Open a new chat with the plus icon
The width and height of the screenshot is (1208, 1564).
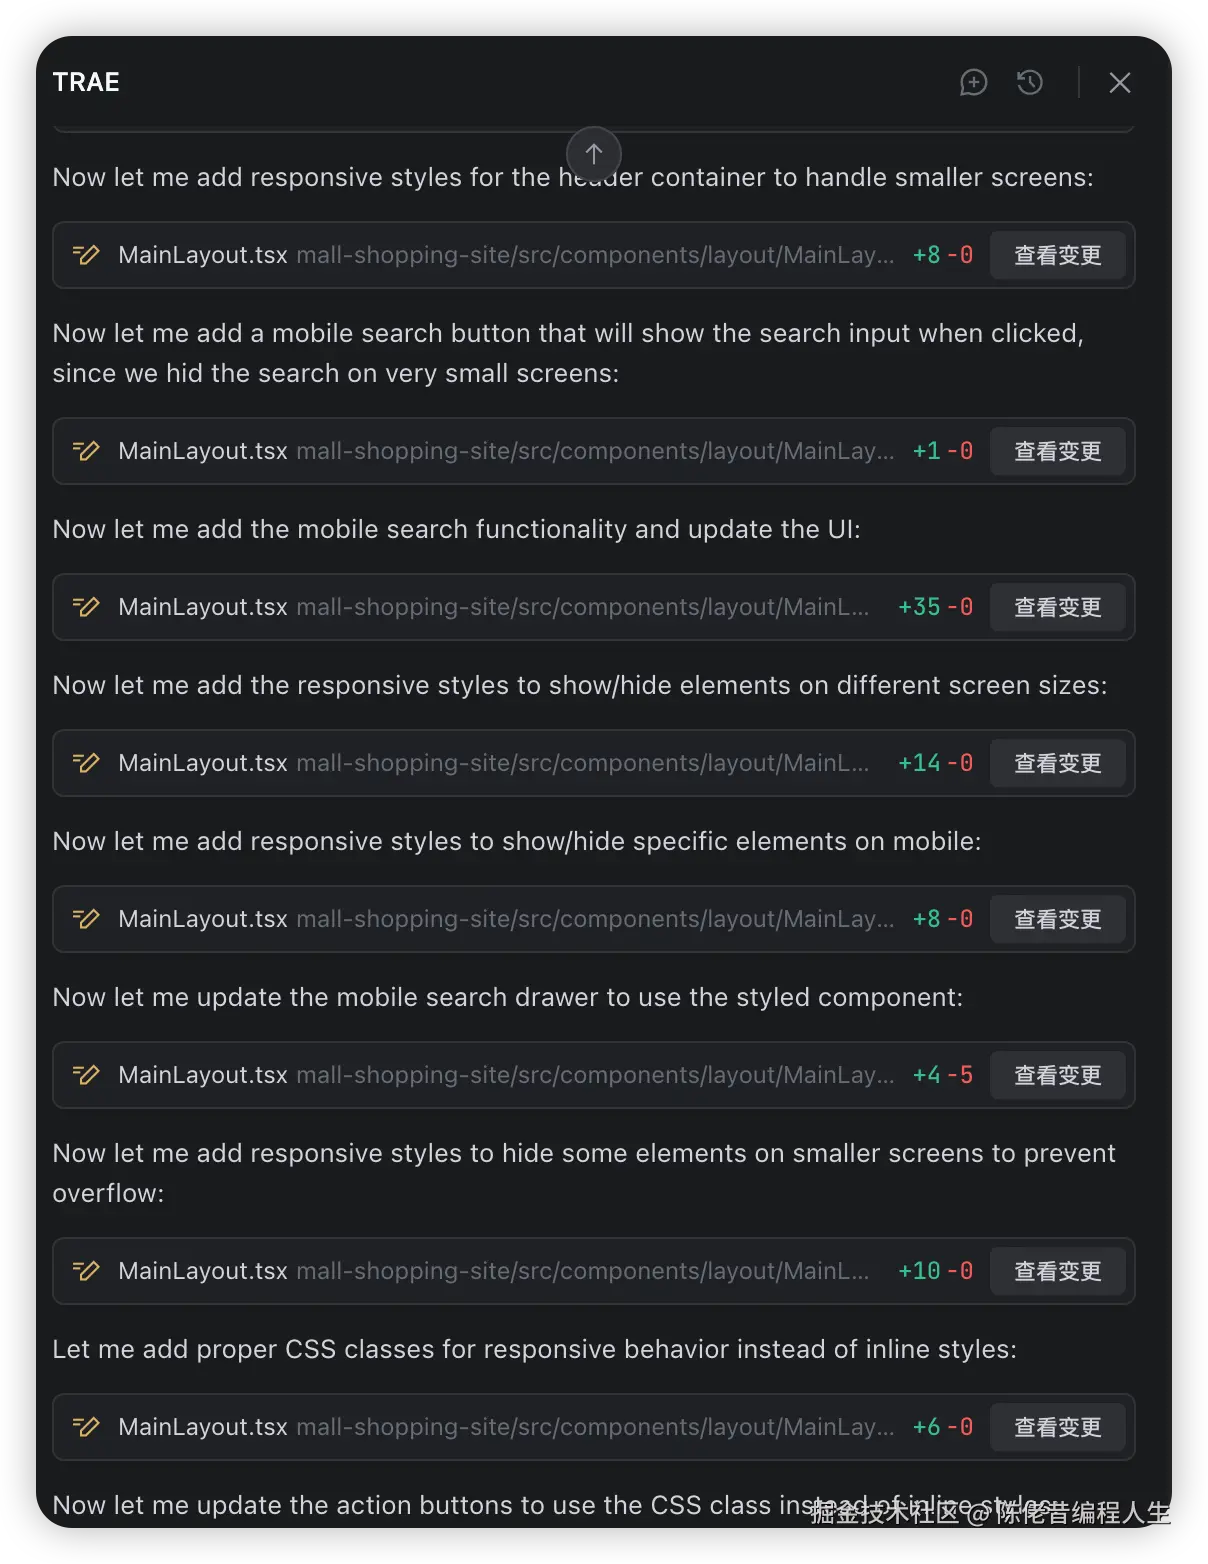(973, 82)
